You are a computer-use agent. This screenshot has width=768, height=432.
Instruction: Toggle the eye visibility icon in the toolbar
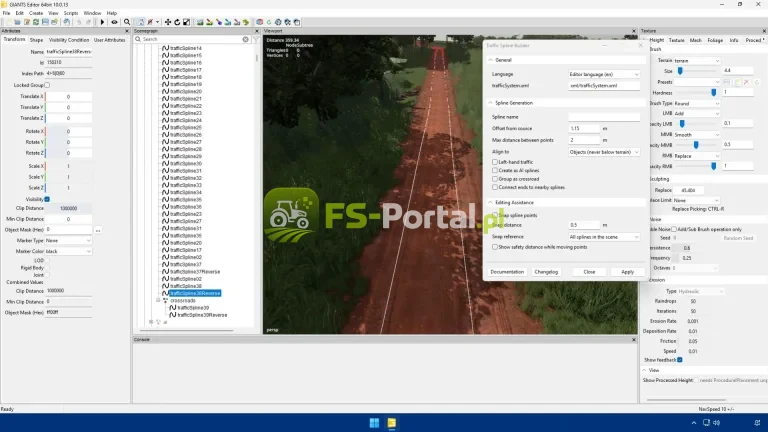114,22
